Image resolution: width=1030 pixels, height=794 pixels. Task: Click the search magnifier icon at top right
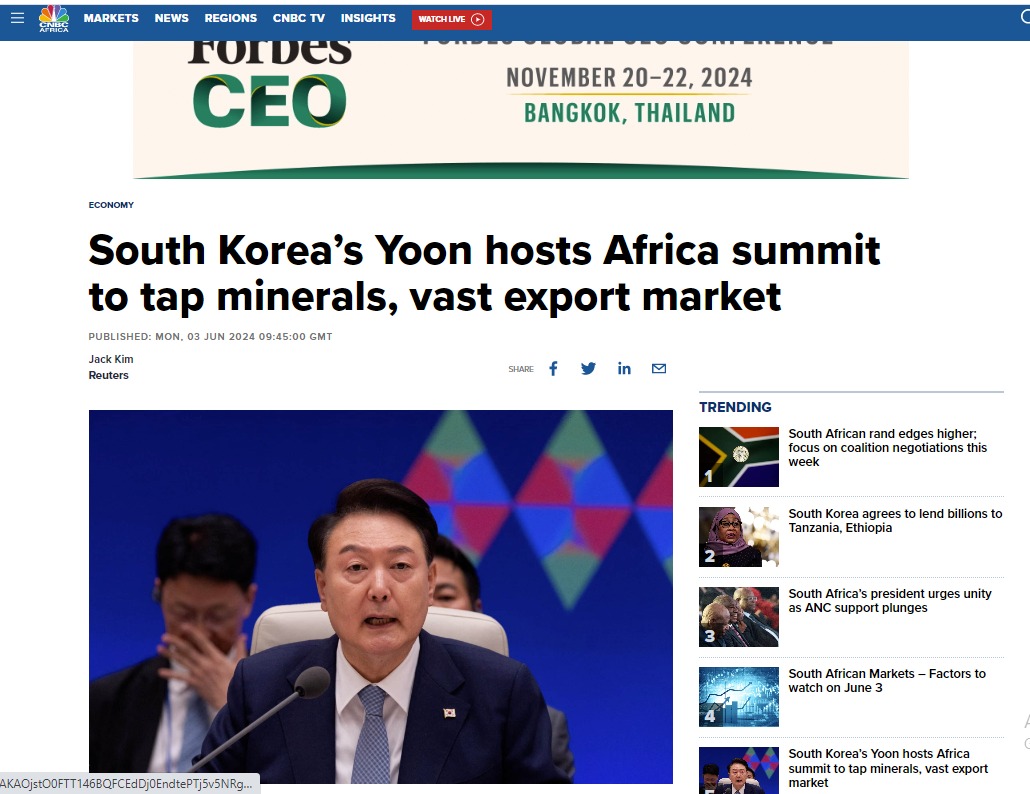(1025, 18)
